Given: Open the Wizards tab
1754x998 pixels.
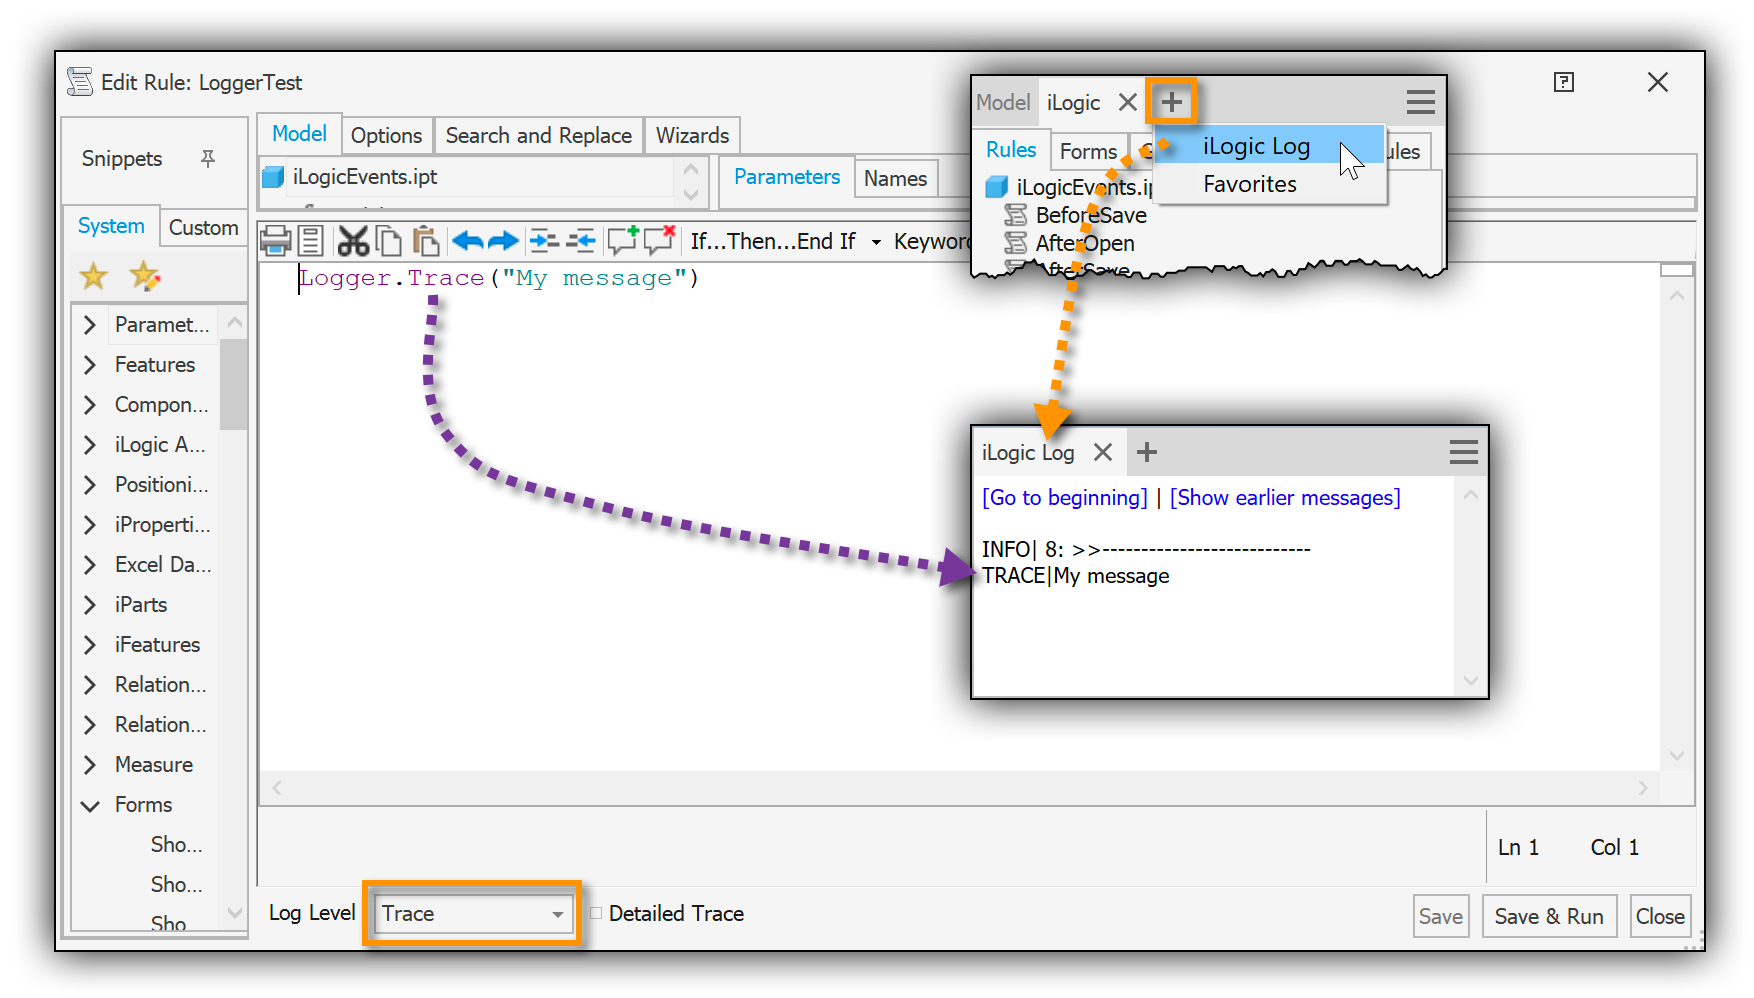Looking at the screenshot, I should (x=692, y=135).
